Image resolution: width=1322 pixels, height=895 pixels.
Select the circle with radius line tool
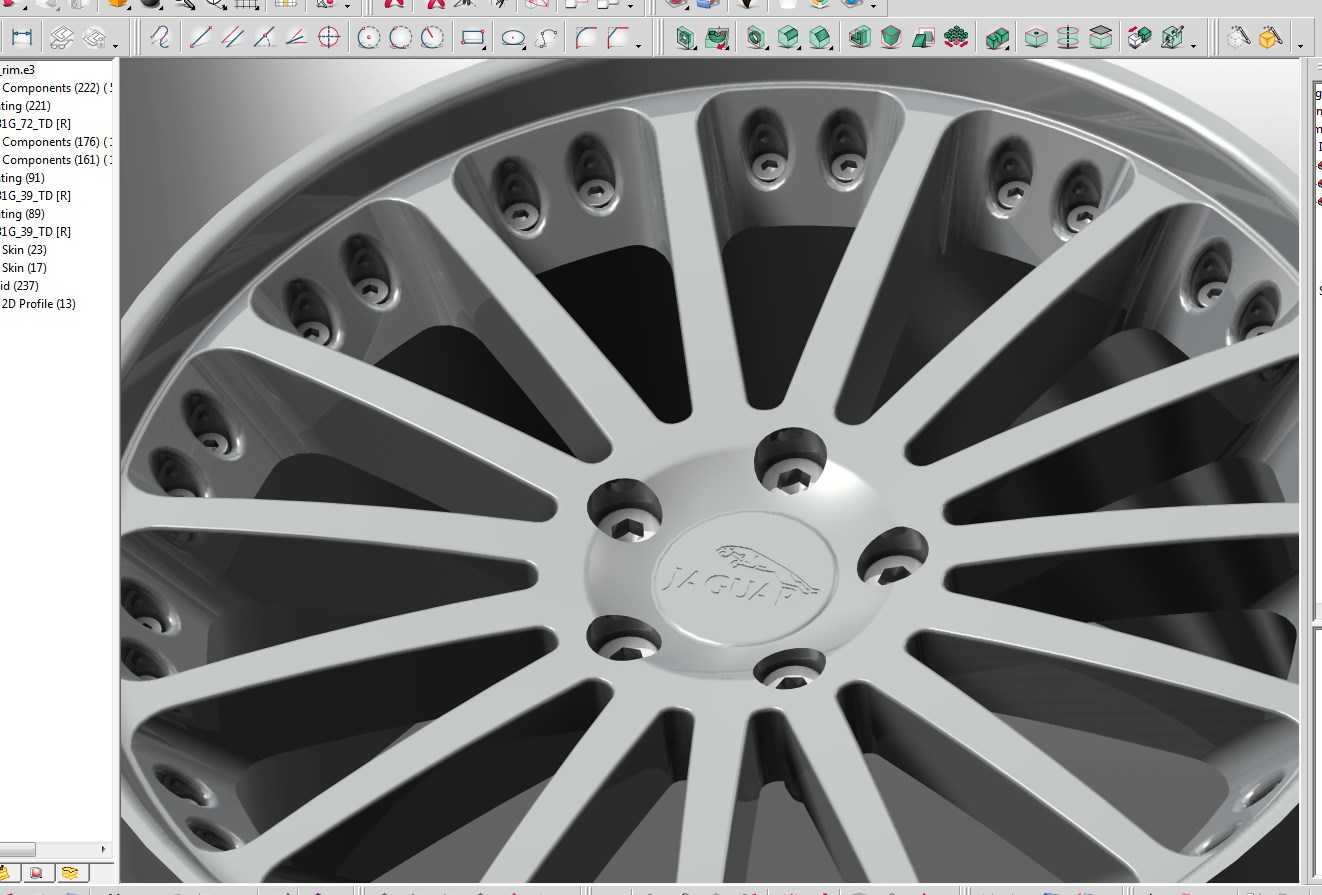[432, 39]
